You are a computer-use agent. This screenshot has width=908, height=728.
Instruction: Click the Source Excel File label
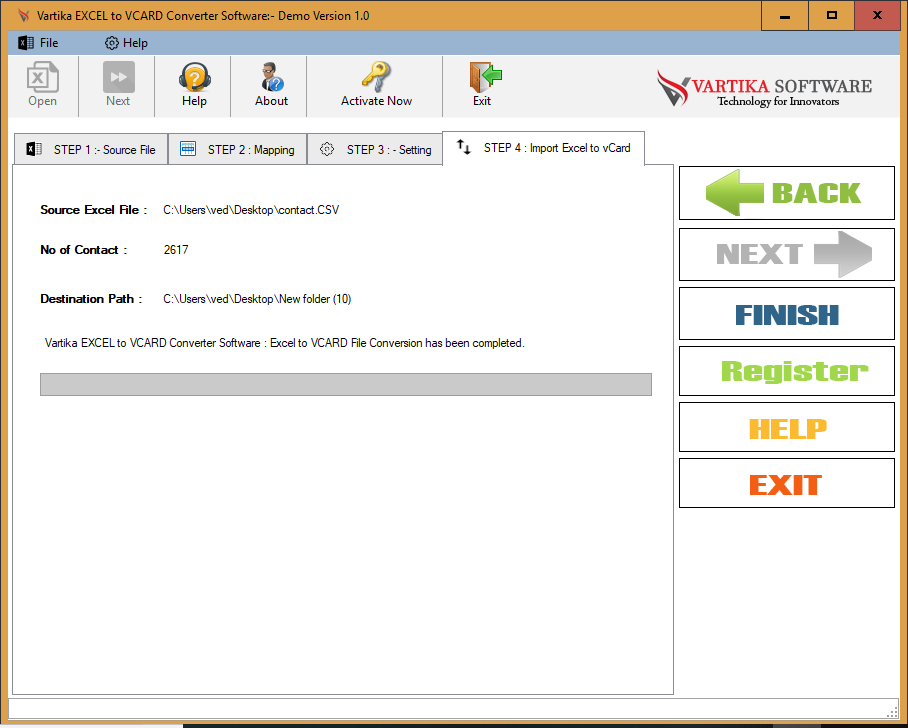(x=93, y=210)
